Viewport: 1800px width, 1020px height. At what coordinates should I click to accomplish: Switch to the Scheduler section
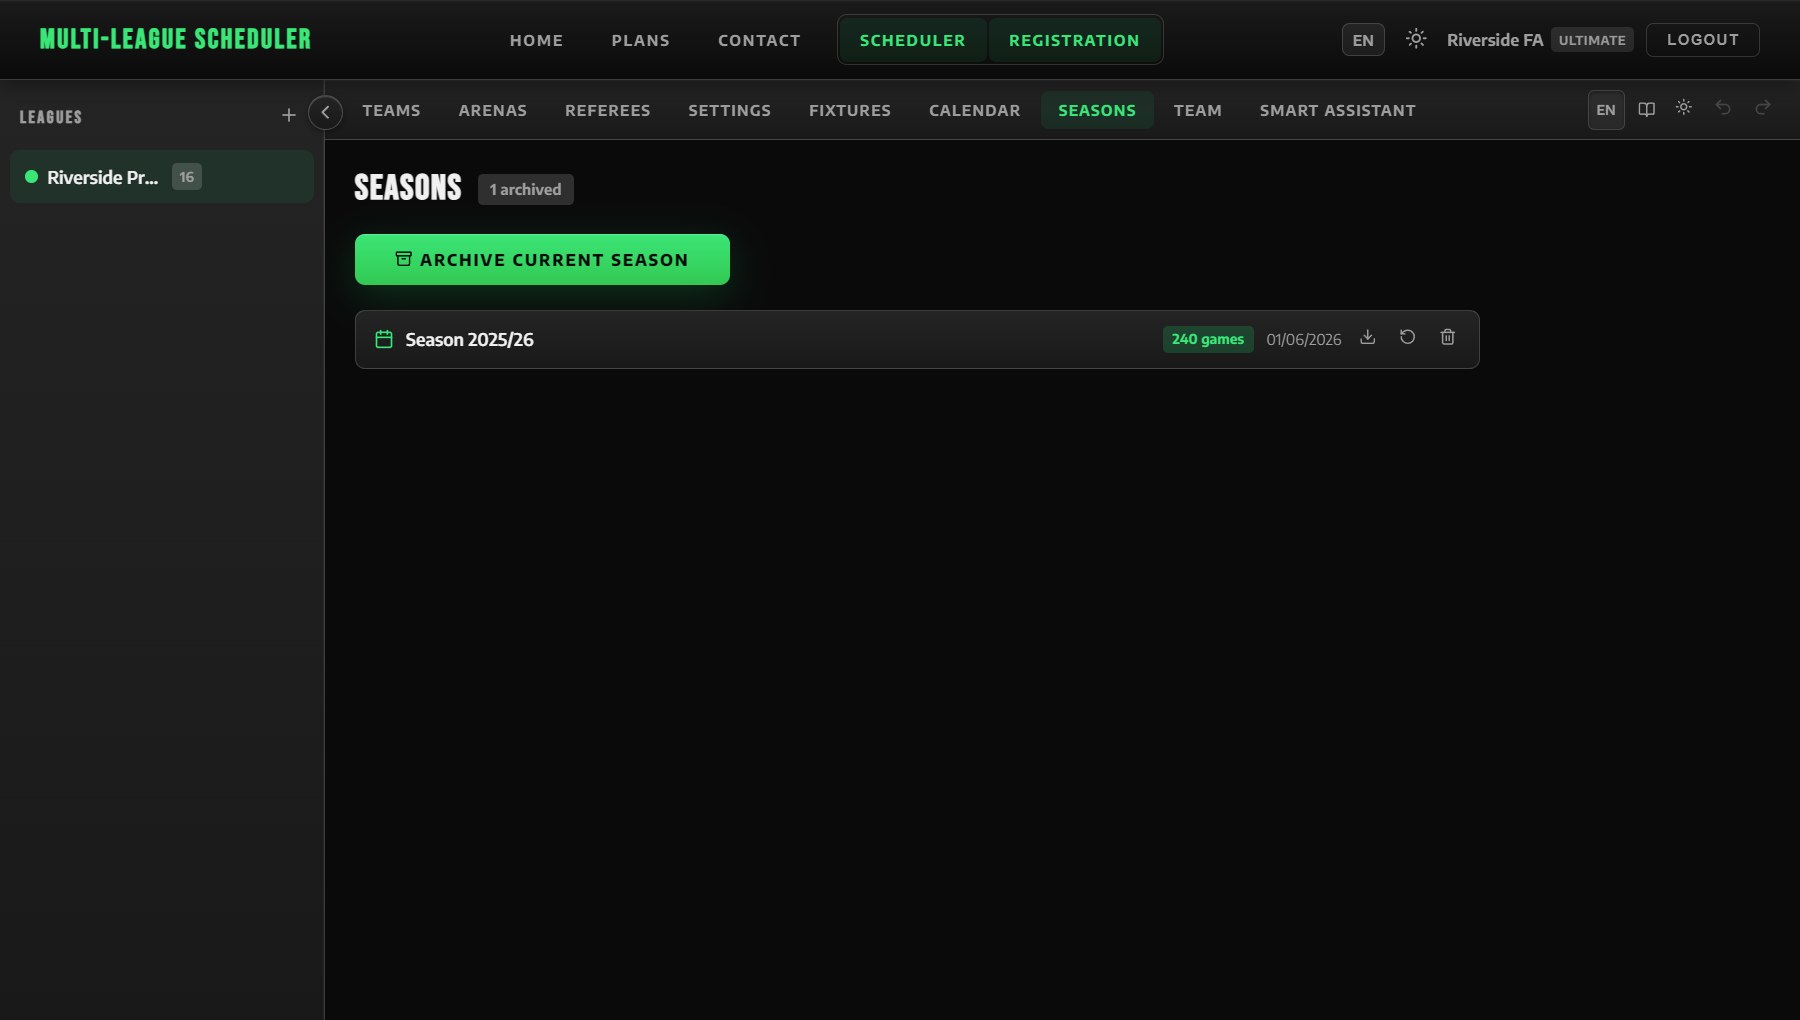pyautogui.click(x=913, y=40)
